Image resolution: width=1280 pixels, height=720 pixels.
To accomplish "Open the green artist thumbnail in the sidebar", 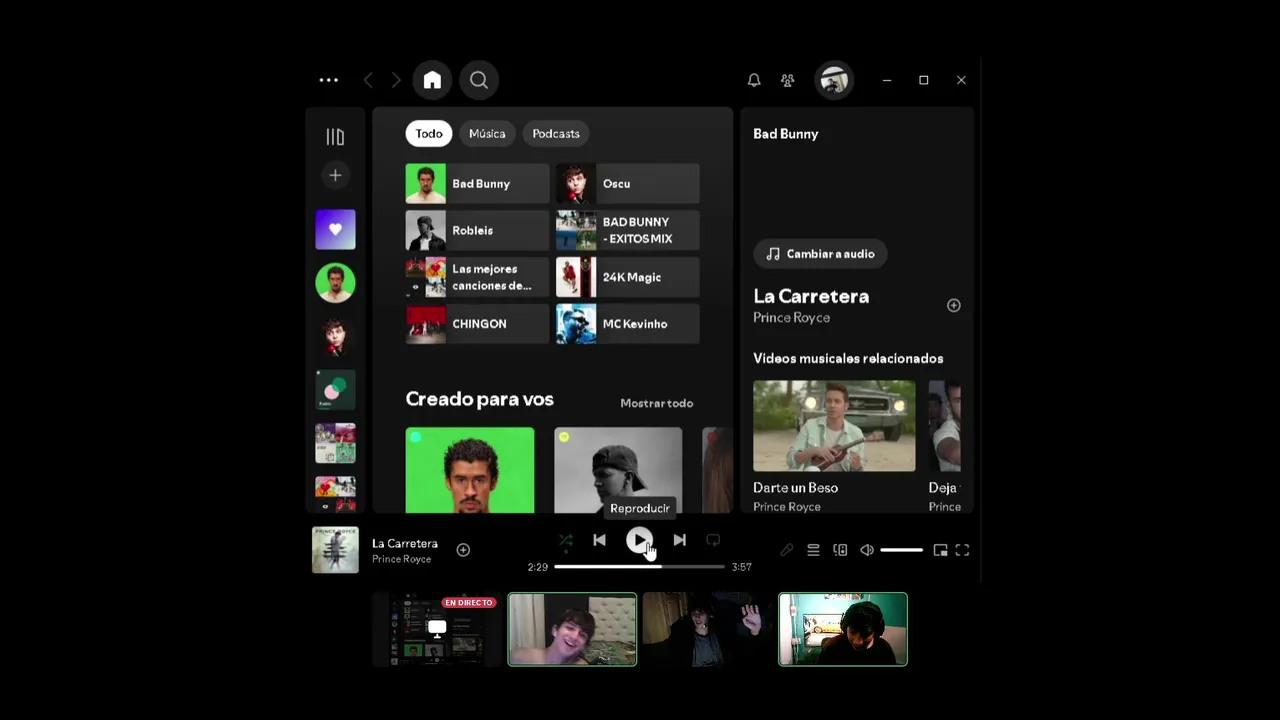I will [x=335, y=283].
